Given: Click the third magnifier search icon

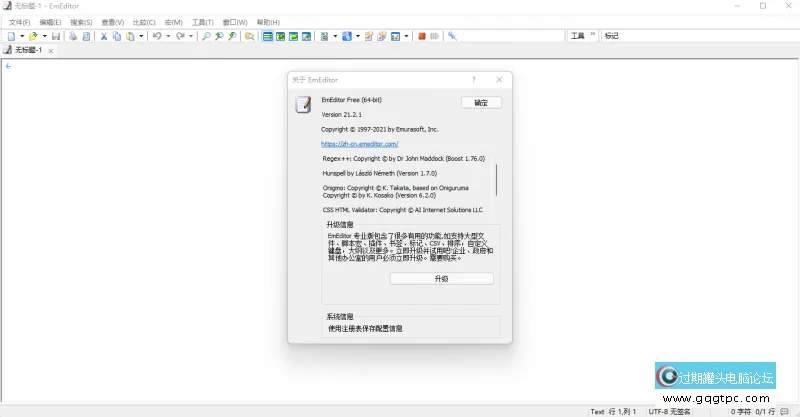Looking at the screenshot, I should (232, 36).
